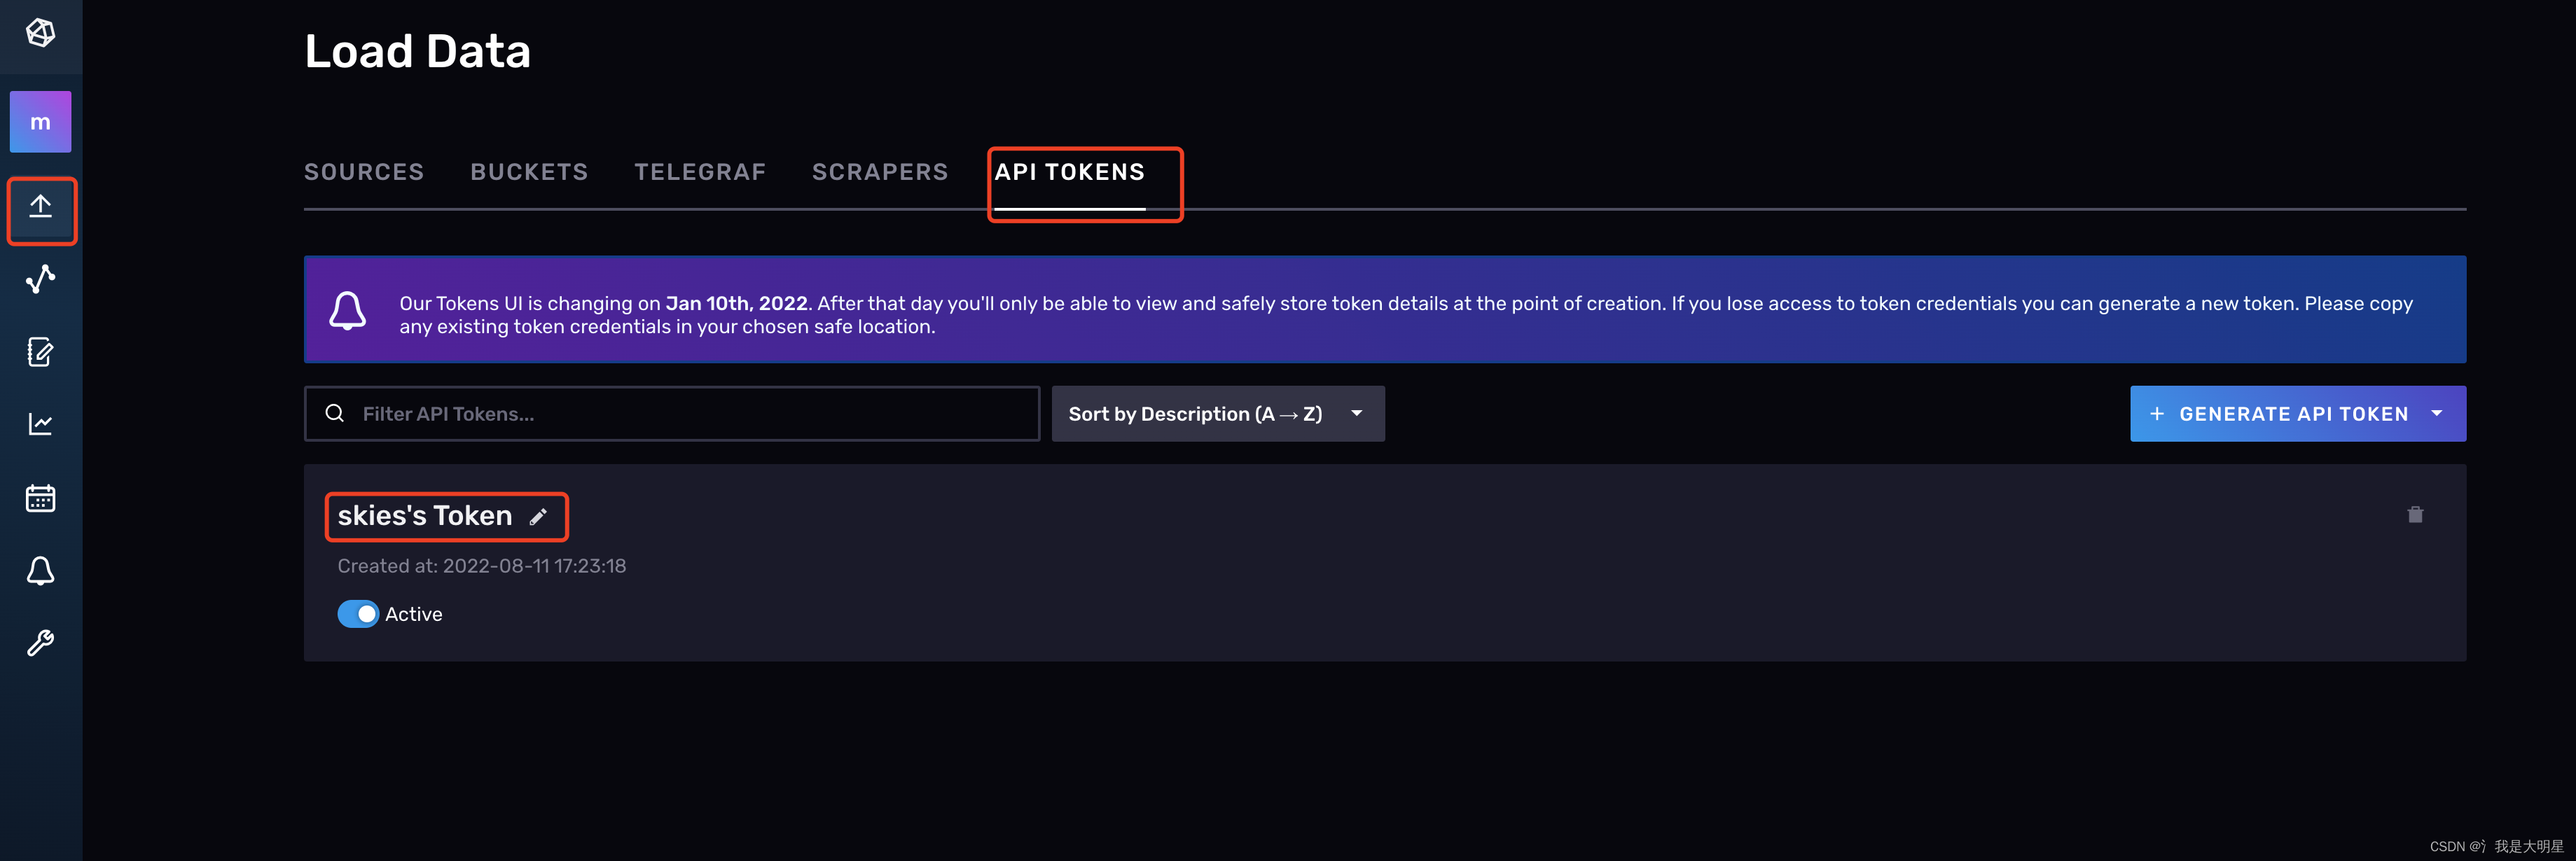2576x861 pixels.
Task: Open Data Explorer graph icon
Action: pyautogui.click(x=40, y=279)
